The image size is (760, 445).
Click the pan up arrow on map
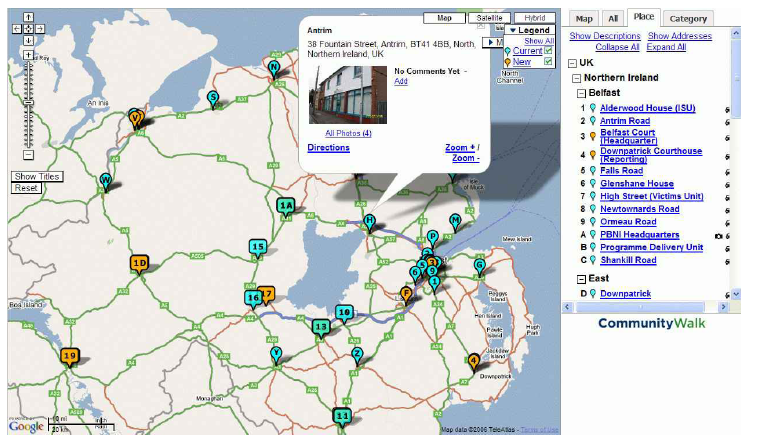tap(27, 18)
